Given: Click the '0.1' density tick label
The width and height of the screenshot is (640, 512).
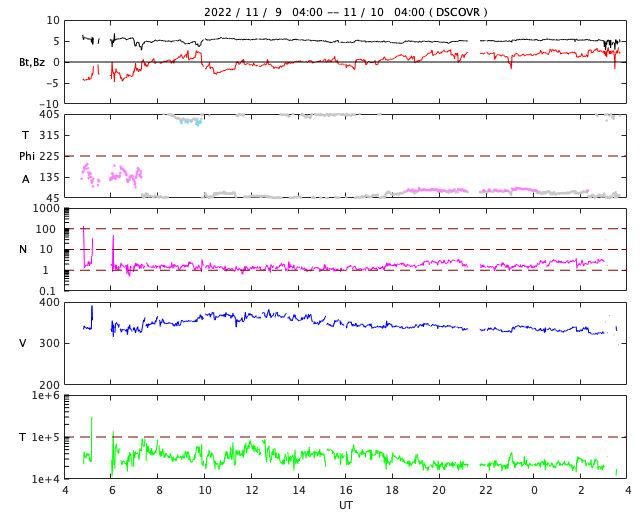Looking at the screenshot, I should [x=47, y=292].
